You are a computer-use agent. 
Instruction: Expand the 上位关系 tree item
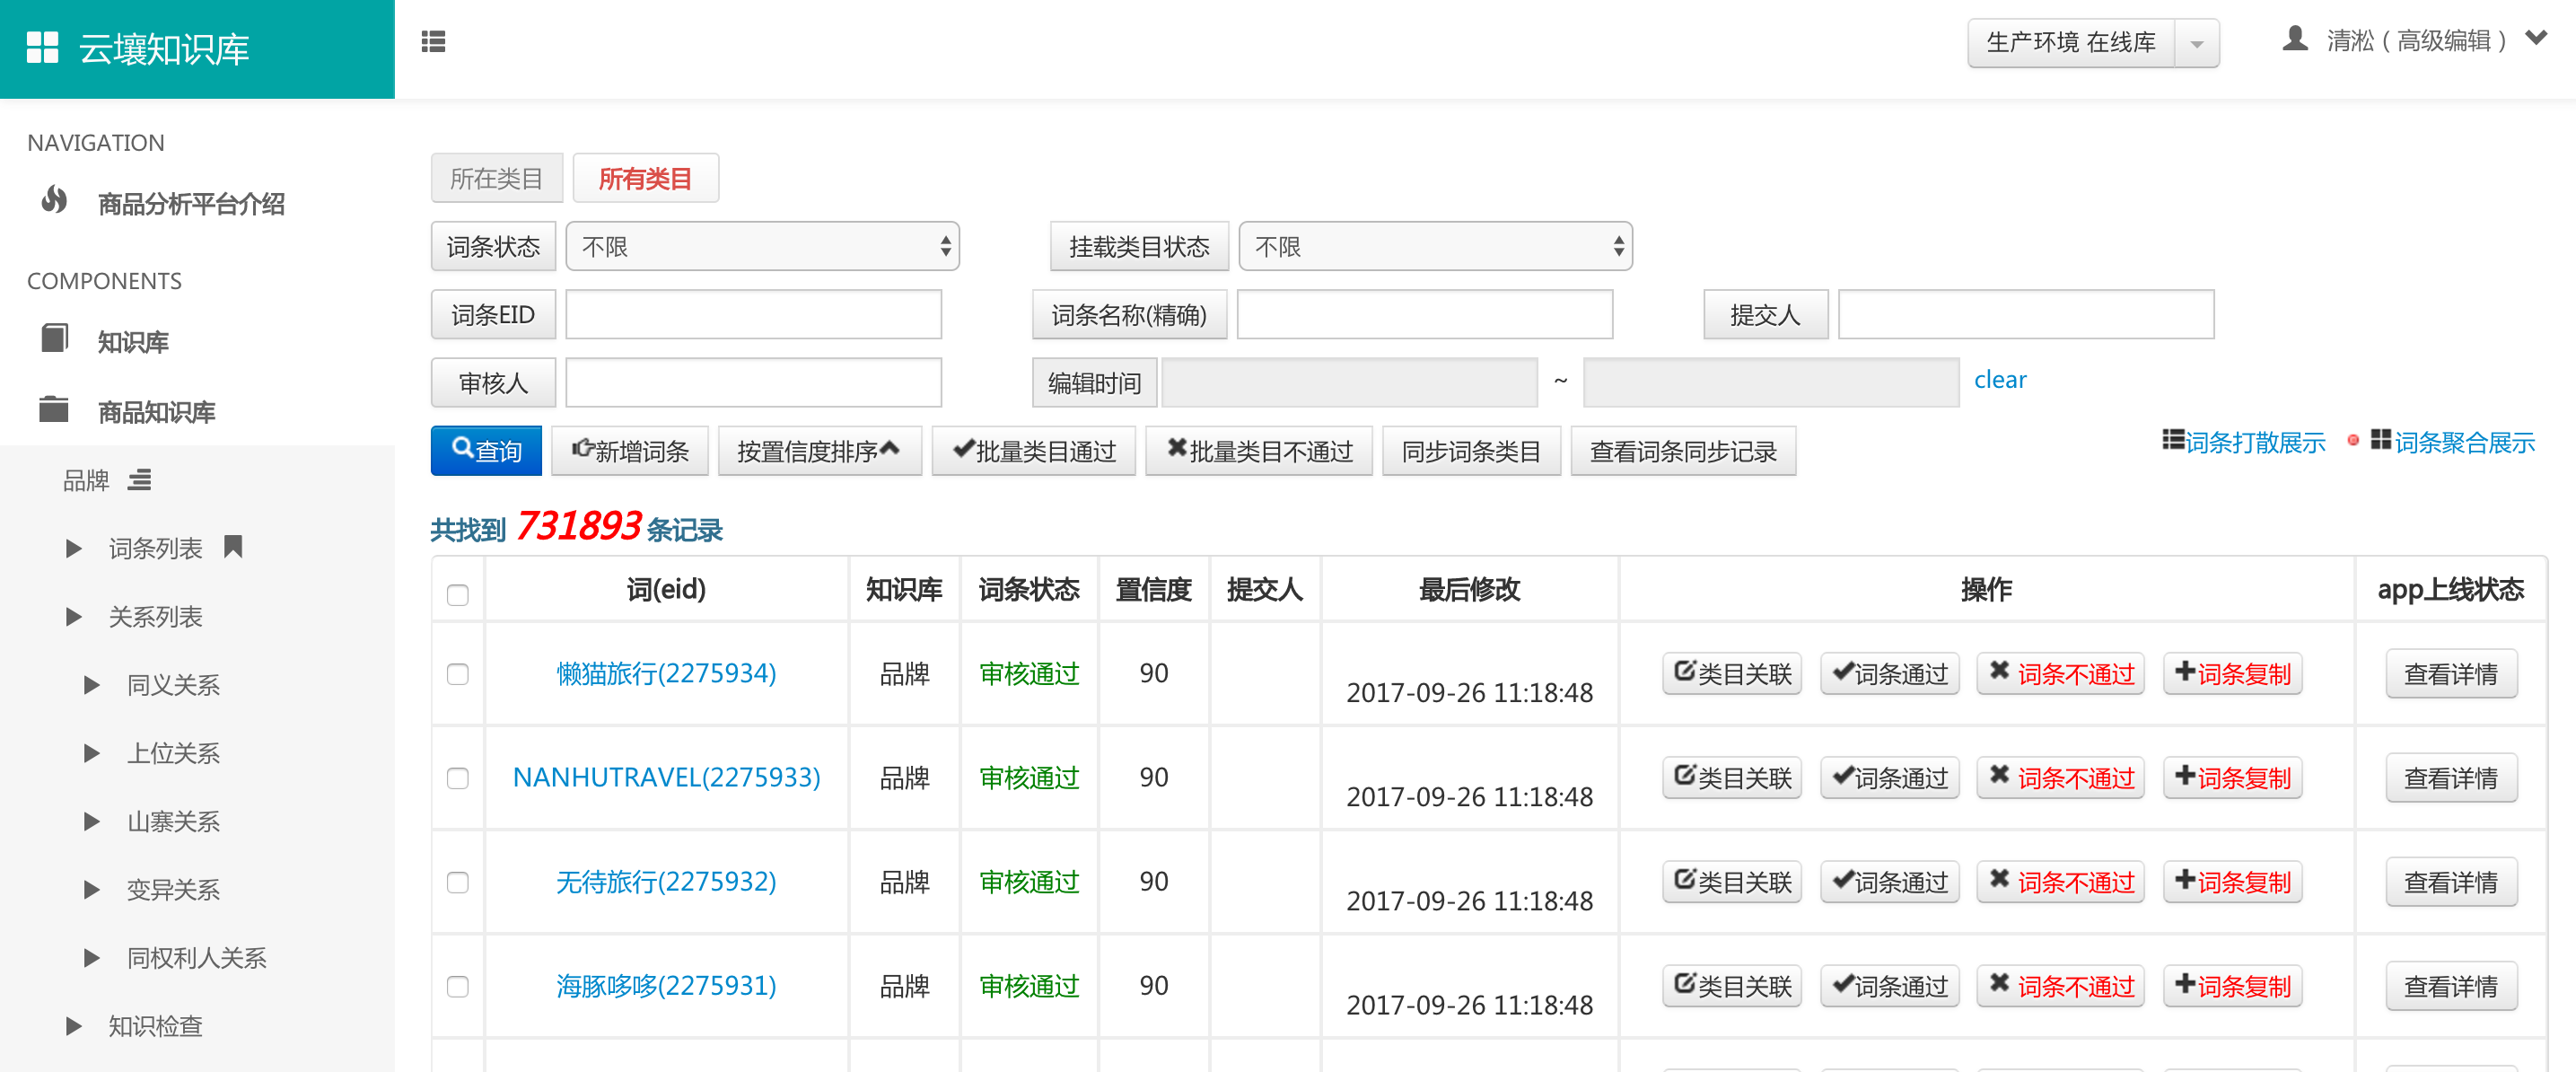(92, 753)
